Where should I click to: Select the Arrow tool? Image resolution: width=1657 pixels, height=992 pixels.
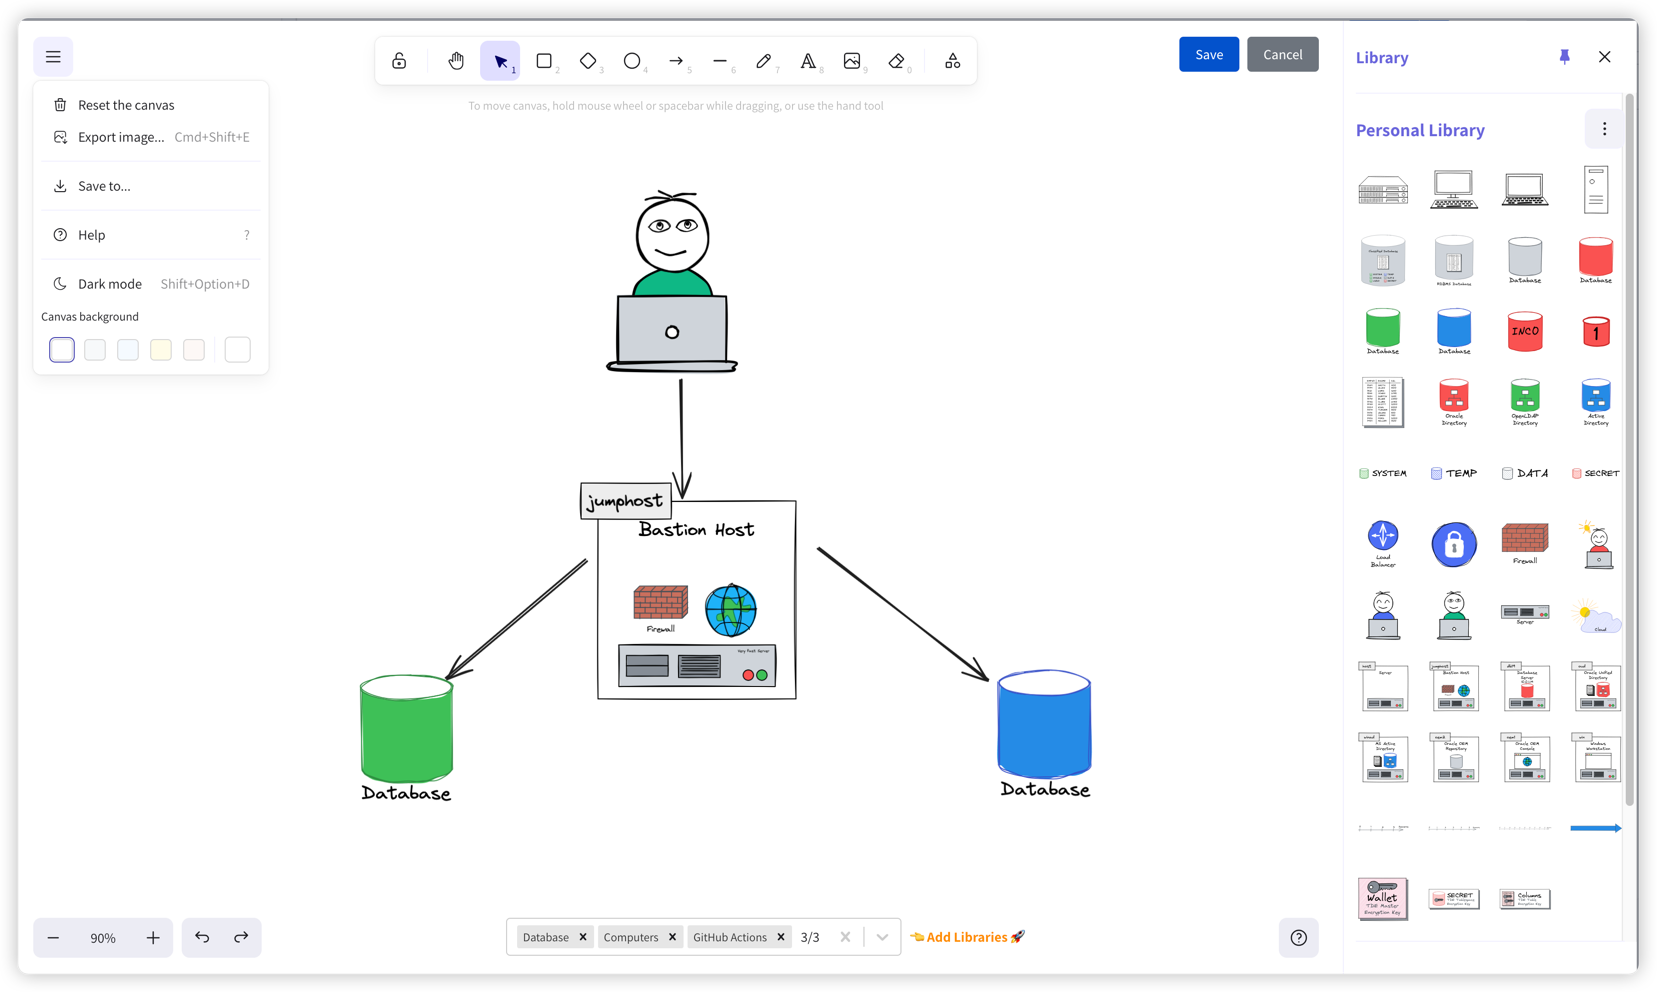pos(677,60)
